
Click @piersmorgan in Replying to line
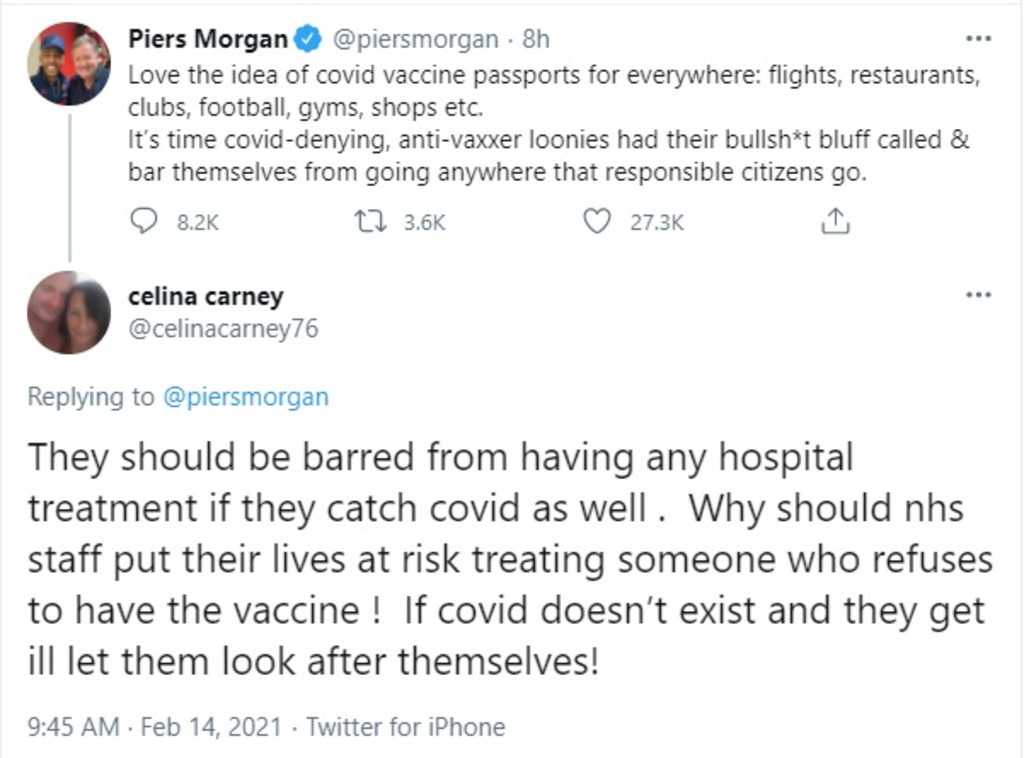(245, 397)
